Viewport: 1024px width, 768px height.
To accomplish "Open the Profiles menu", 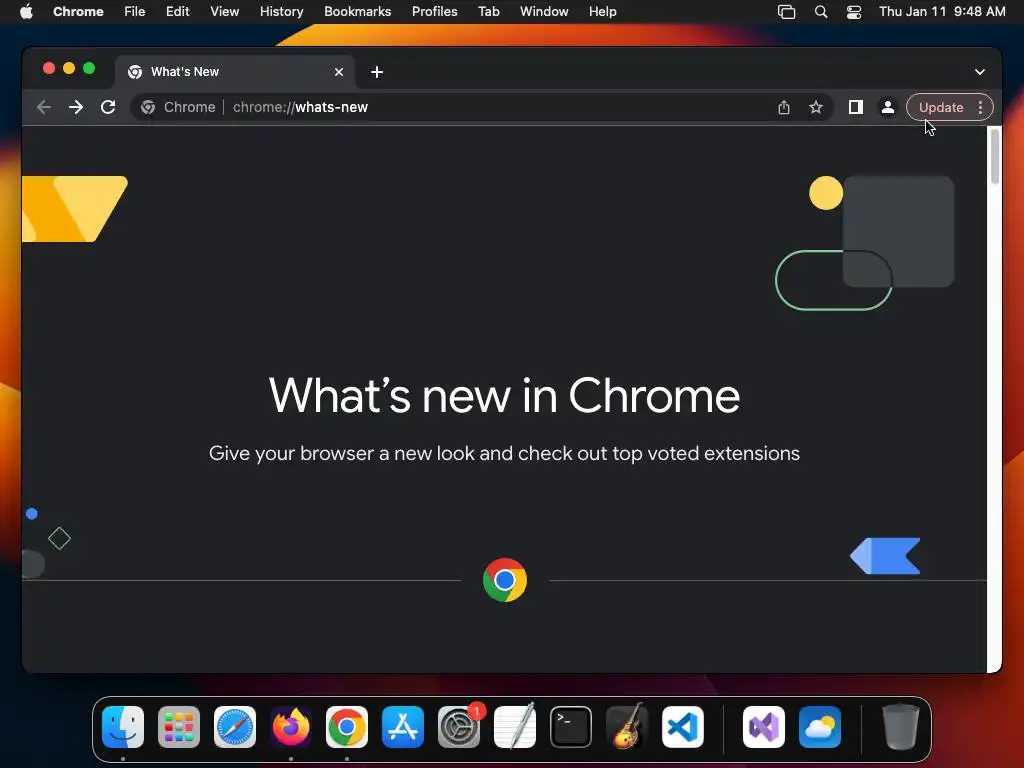I will [x=434, y=12].
